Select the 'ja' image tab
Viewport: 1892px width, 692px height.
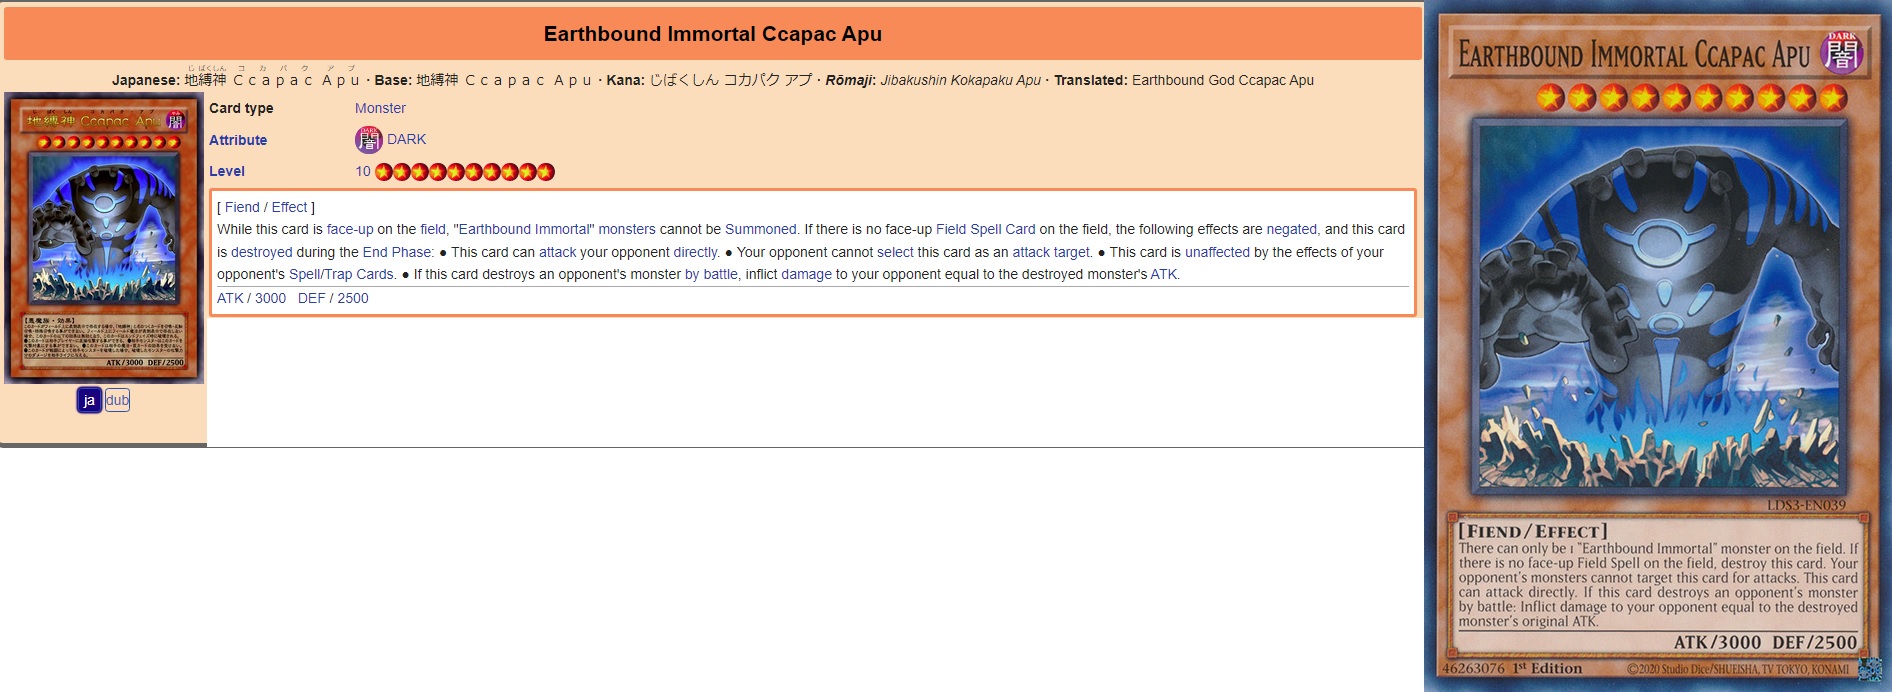coord(89,400)
